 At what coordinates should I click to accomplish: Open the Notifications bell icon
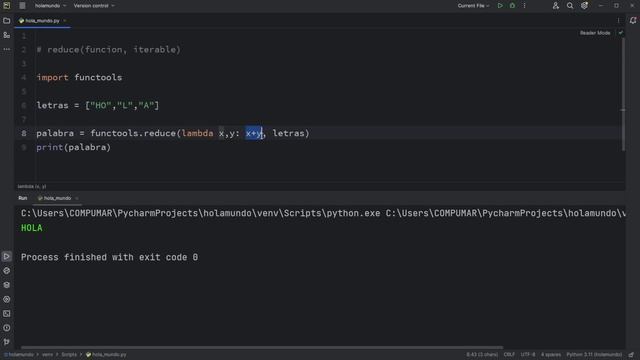(633, 20)
